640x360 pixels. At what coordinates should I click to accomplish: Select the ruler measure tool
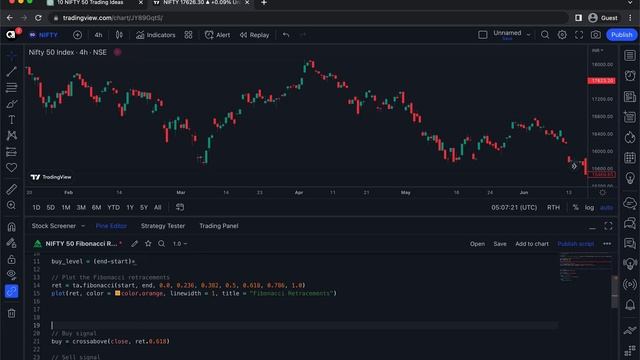click(11, 189)
